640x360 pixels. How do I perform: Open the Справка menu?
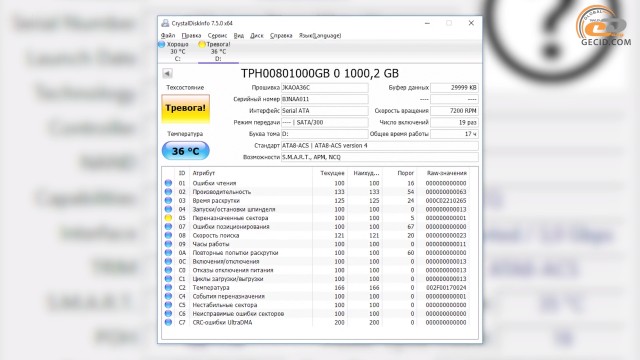point(281,36)
